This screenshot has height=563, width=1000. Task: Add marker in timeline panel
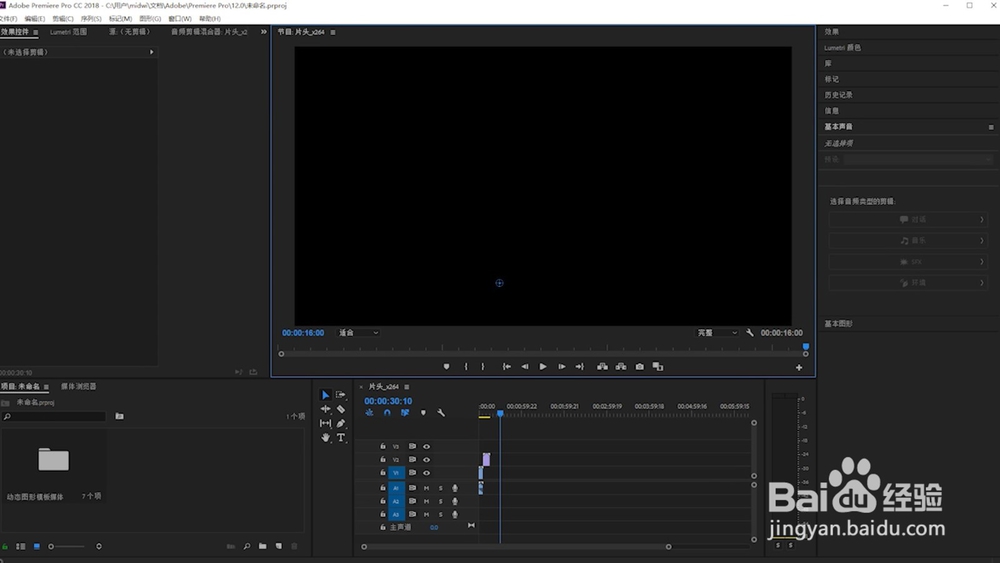click(x=423, y=413)
